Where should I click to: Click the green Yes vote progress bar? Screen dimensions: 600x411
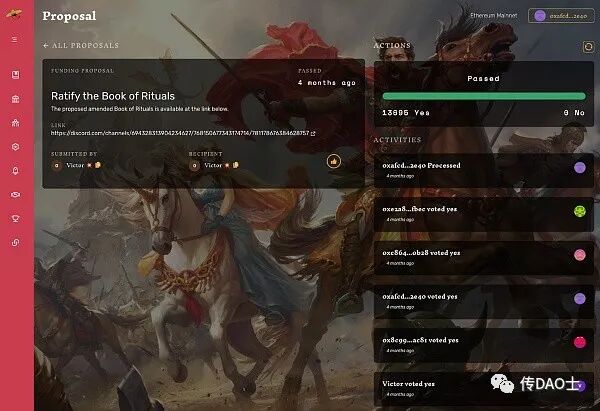pos(484,96)
